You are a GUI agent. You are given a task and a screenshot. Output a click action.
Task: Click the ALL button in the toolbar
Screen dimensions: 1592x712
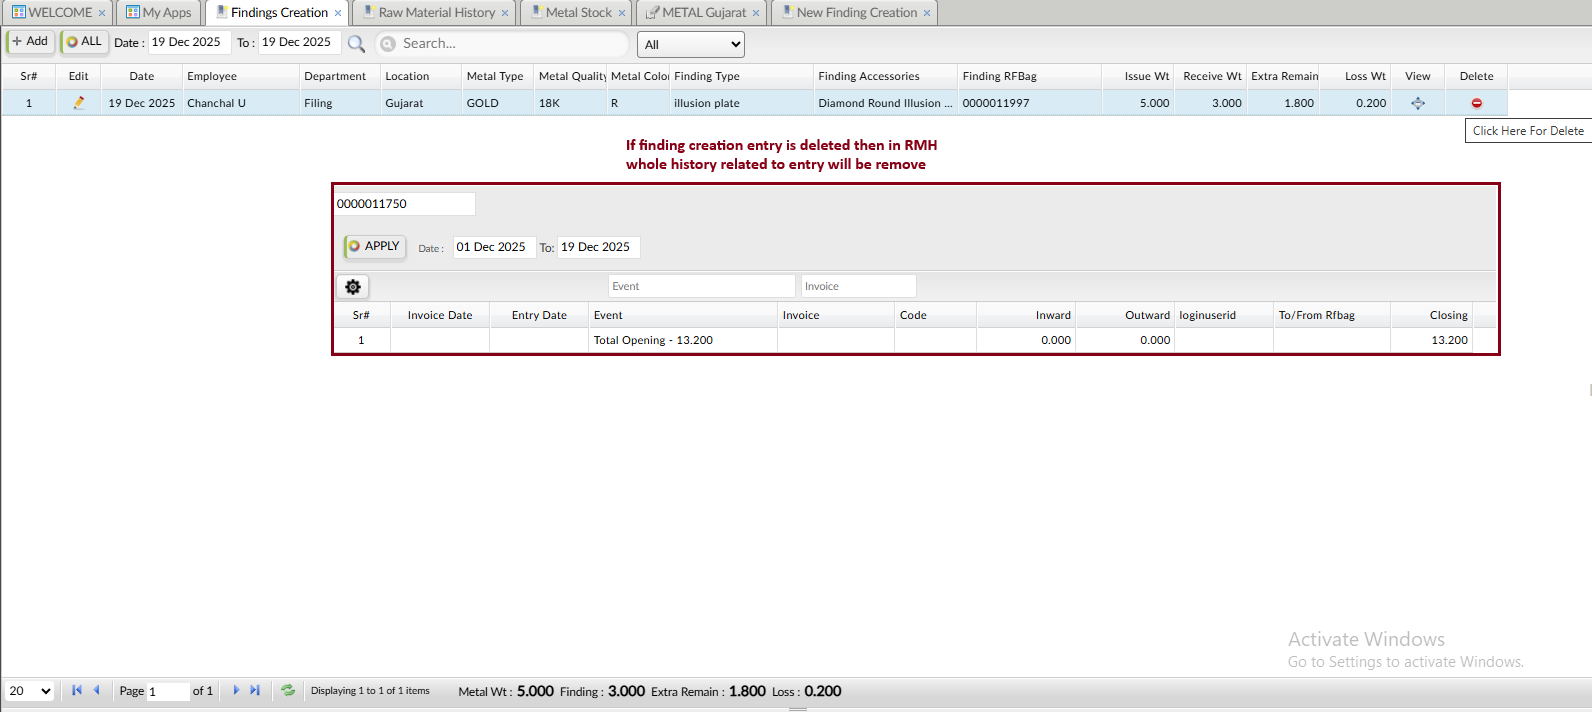pos(84,42)
